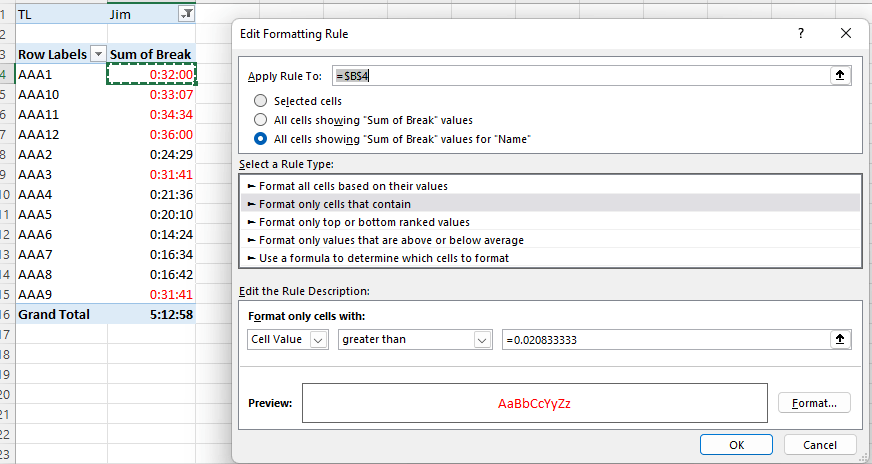Select the 0:16:34 cell for AAA7

click(x=151, y=255)
